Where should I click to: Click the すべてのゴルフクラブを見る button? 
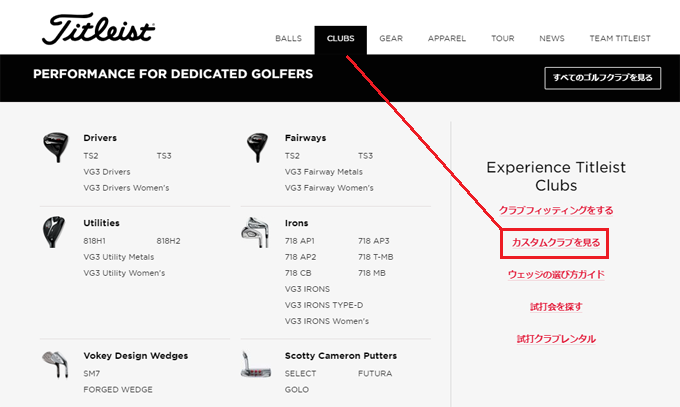coord(603,78)
